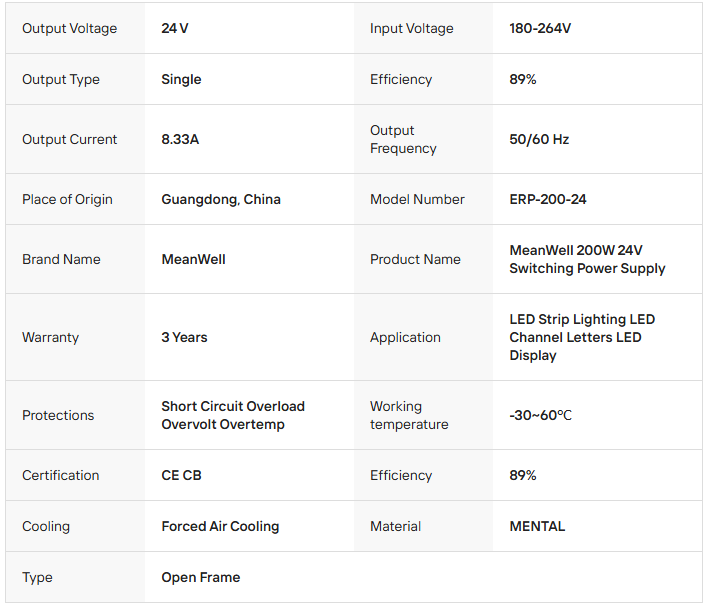This screenshot has height=607, width=707.
Task: Select the Place of Origin label
Action: click(67, 199)
